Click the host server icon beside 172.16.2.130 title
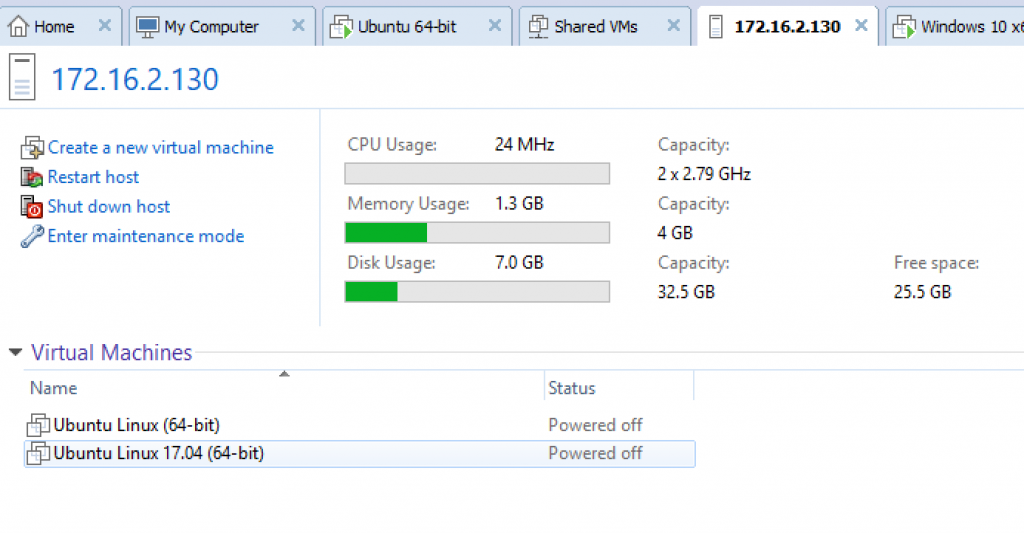 click(x=22, y=77)
